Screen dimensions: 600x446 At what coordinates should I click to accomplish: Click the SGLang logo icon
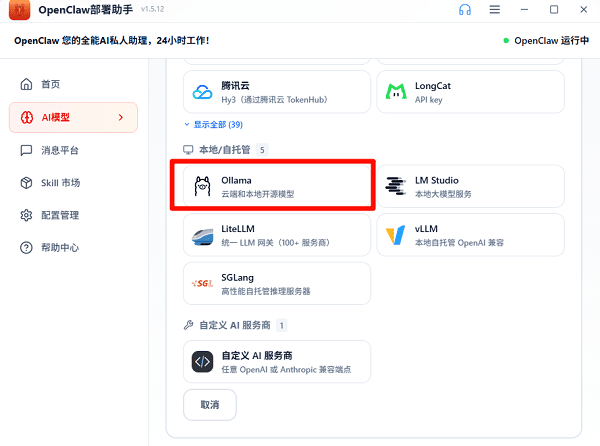tap(202, 283)
